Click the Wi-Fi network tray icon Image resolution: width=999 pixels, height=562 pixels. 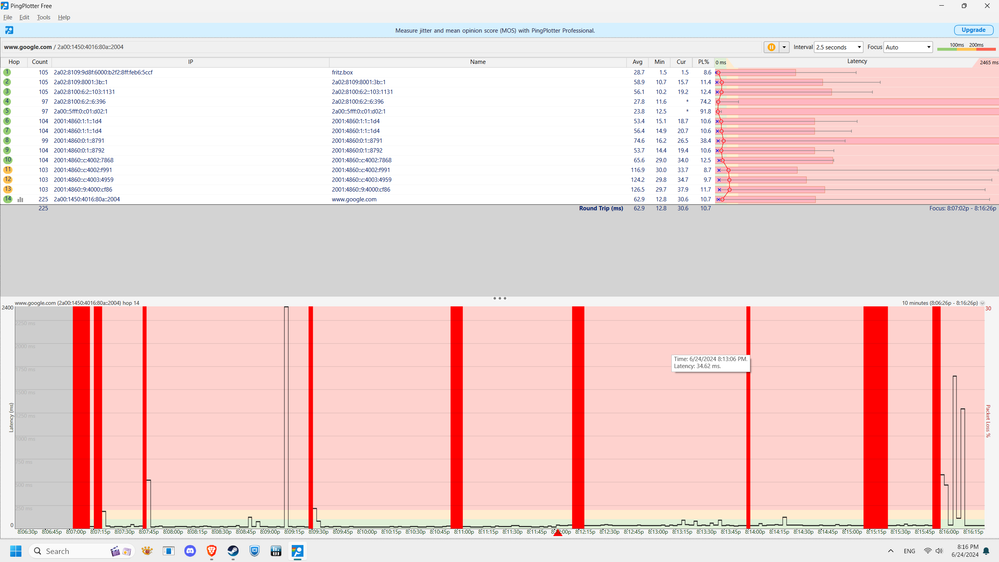(x=928, y=551)
